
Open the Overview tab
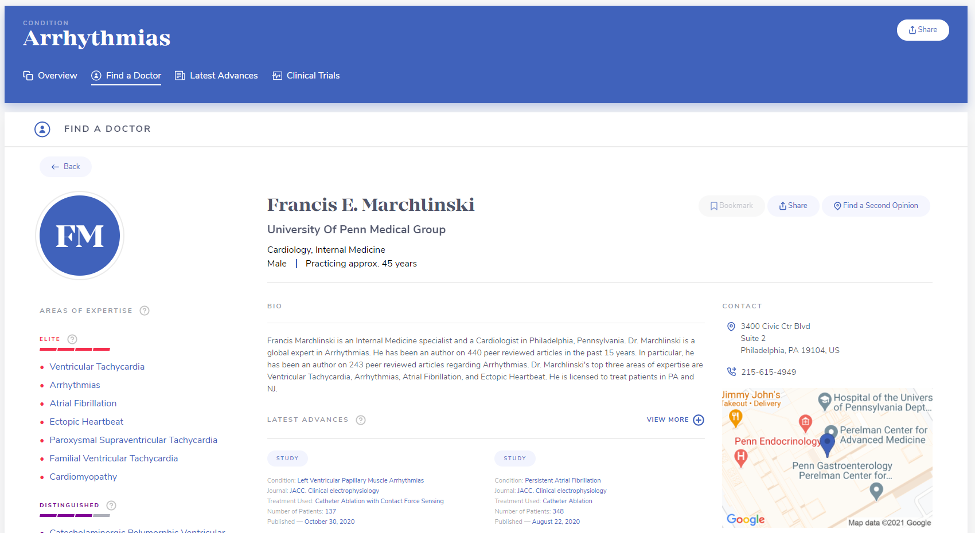50,75
